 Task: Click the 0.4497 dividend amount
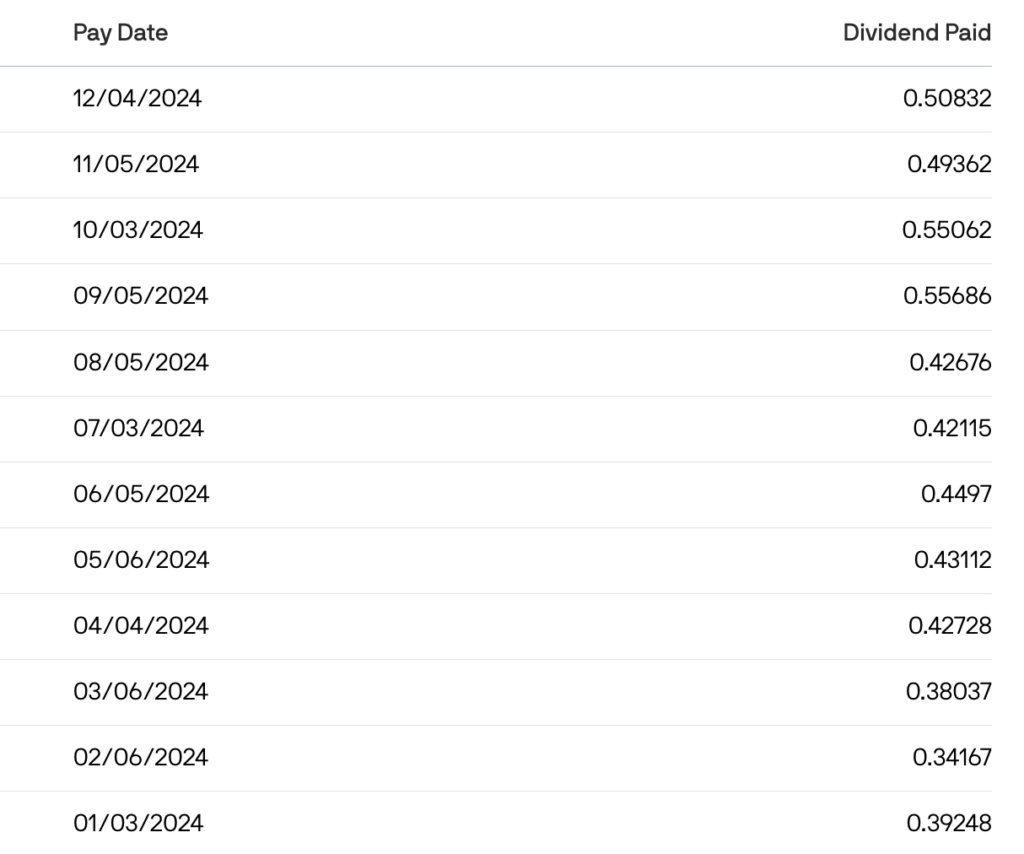tap(955, 495)
